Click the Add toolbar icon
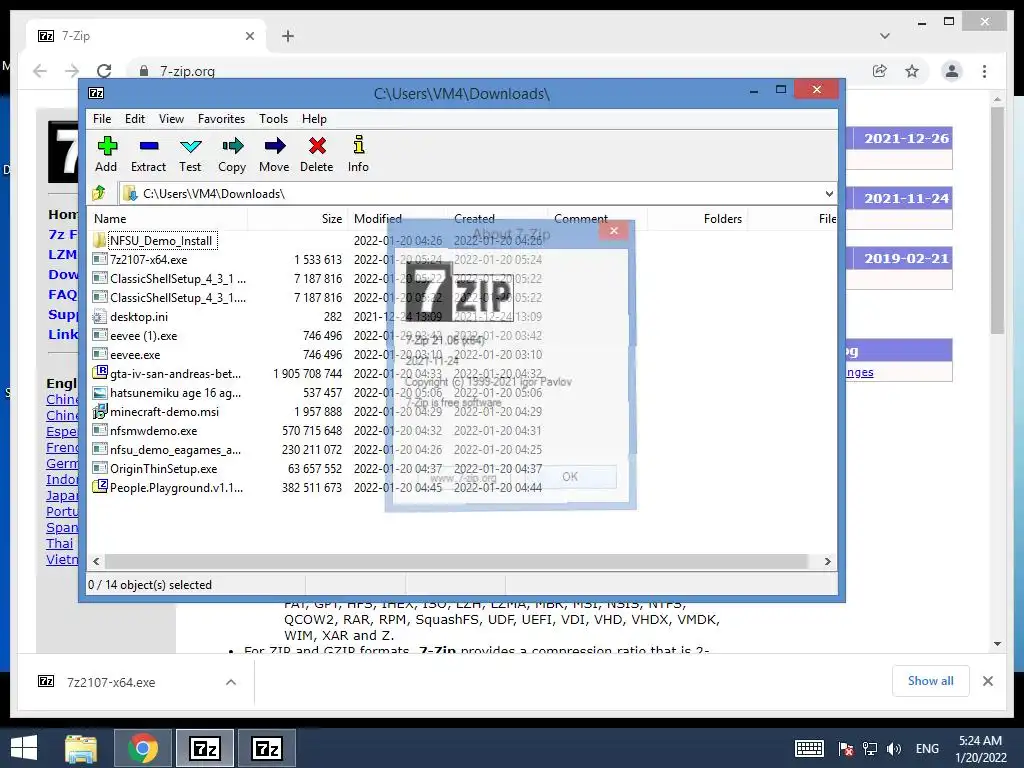1024x768 pixels. point(106,146)
